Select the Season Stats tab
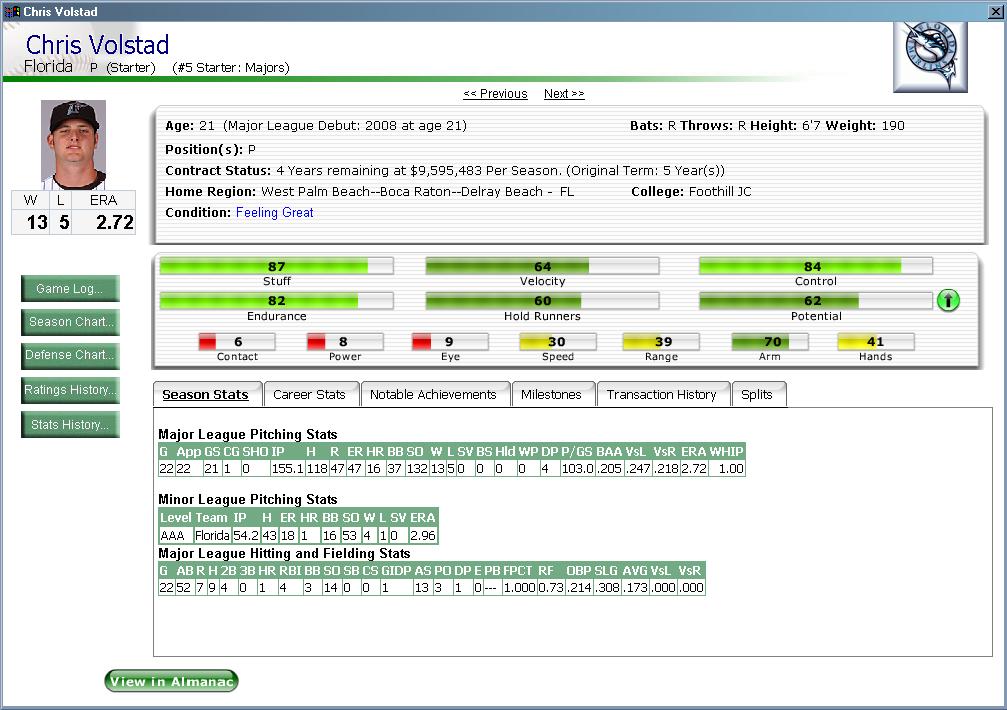 click(x=206, y=395)
